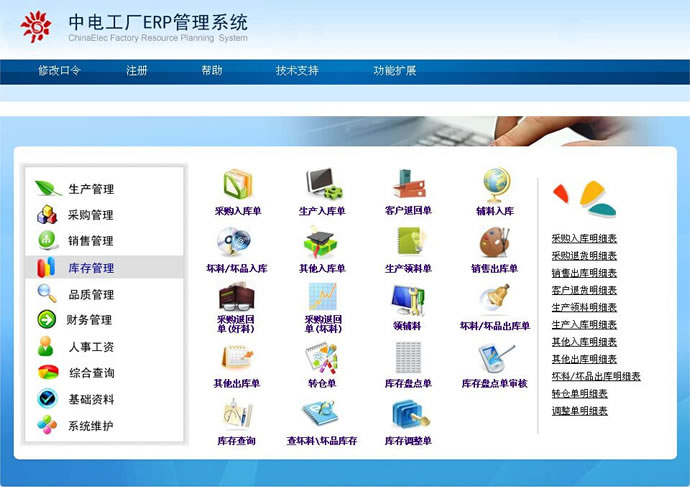Click the magnifier icon beside 品质管理
The height and width of the screenshot is (487, 690).
(x=47, y=293)
